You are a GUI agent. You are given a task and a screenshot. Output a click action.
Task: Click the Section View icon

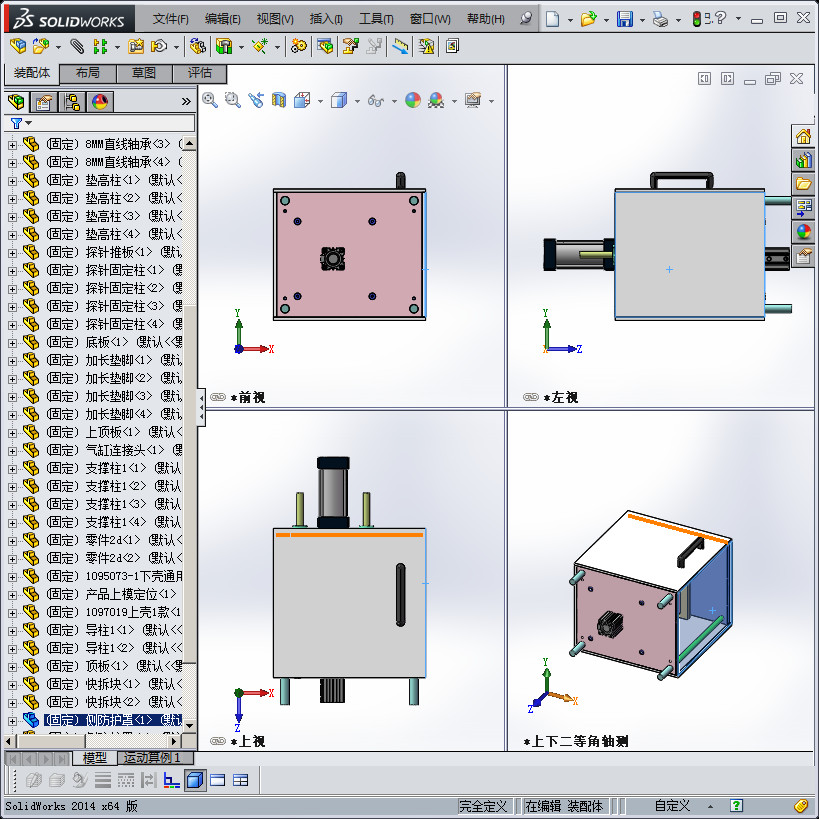click(279, 100)
